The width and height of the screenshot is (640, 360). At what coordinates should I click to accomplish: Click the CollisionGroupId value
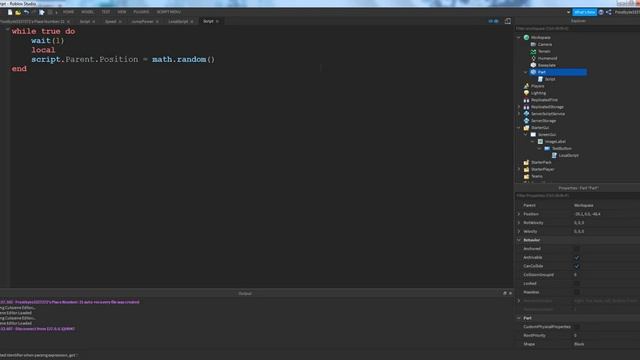point(576,275)
